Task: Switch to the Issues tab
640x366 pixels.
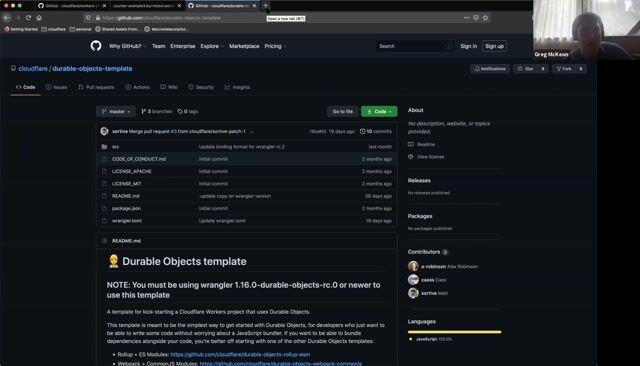Action: tap(57, 87)
